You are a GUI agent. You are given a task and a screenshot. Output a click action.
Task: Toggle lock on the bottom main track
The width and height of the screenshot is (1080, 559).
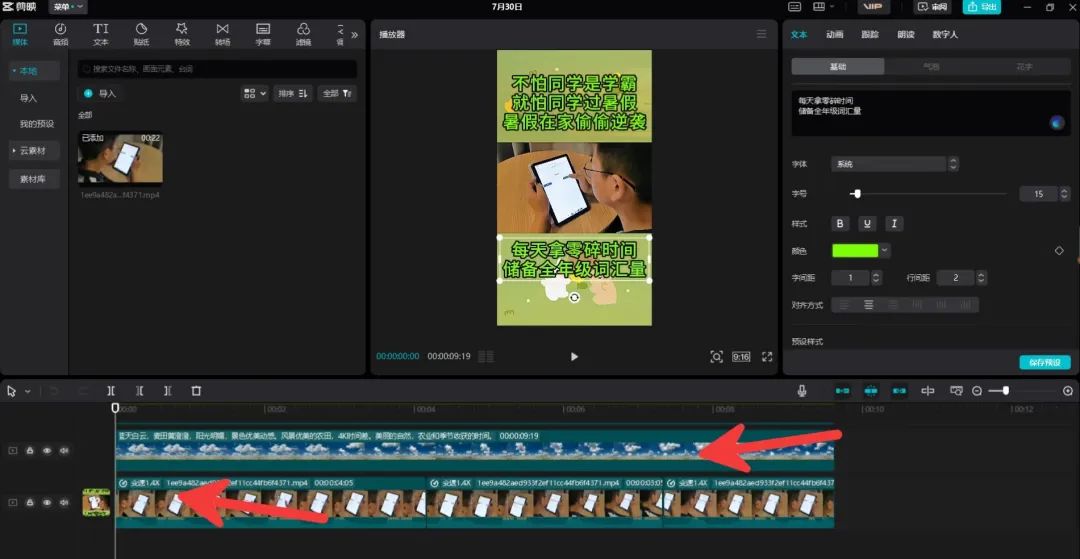click(30, 503)
